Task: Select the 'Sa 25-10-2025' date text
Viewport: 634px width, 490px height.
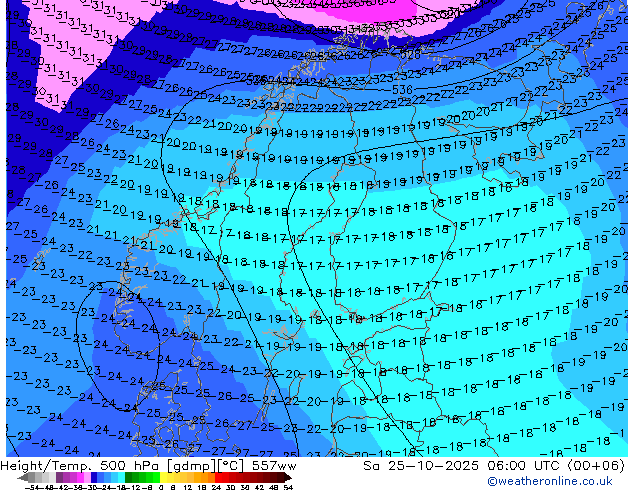Action: [421, 466]
